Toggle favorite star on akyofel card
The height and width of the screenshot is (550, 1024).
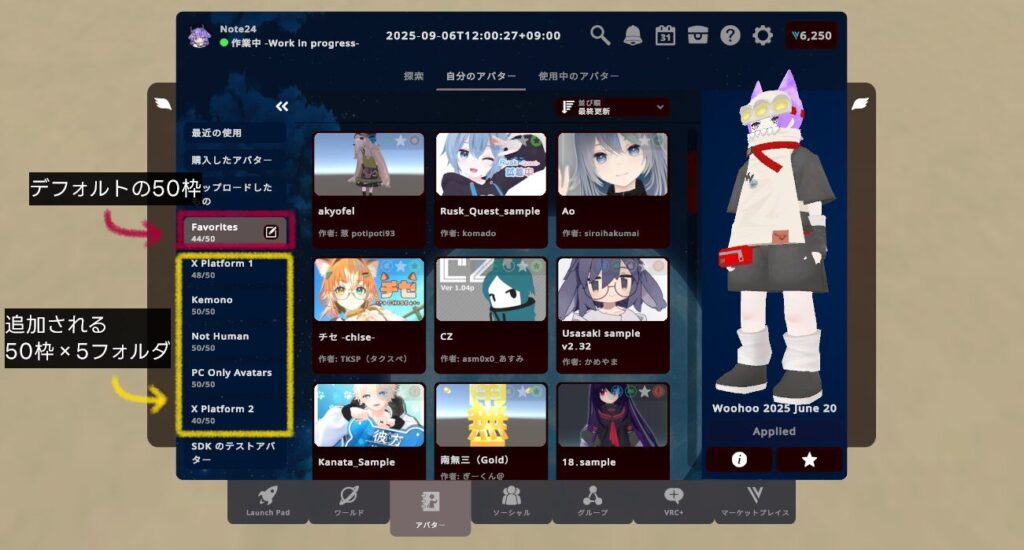[x=400, y=140]
